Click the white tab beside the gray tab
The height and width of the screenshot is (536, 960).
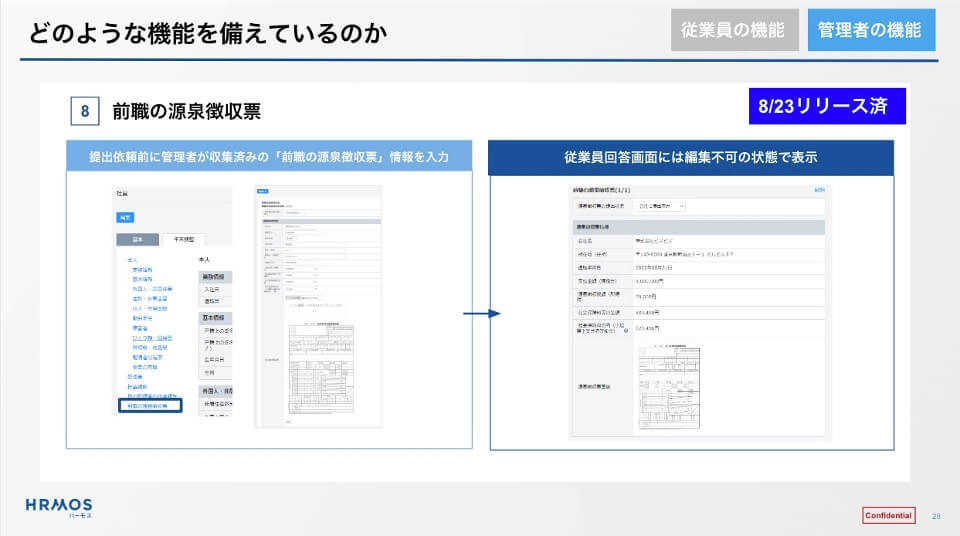tap(183, 239)
